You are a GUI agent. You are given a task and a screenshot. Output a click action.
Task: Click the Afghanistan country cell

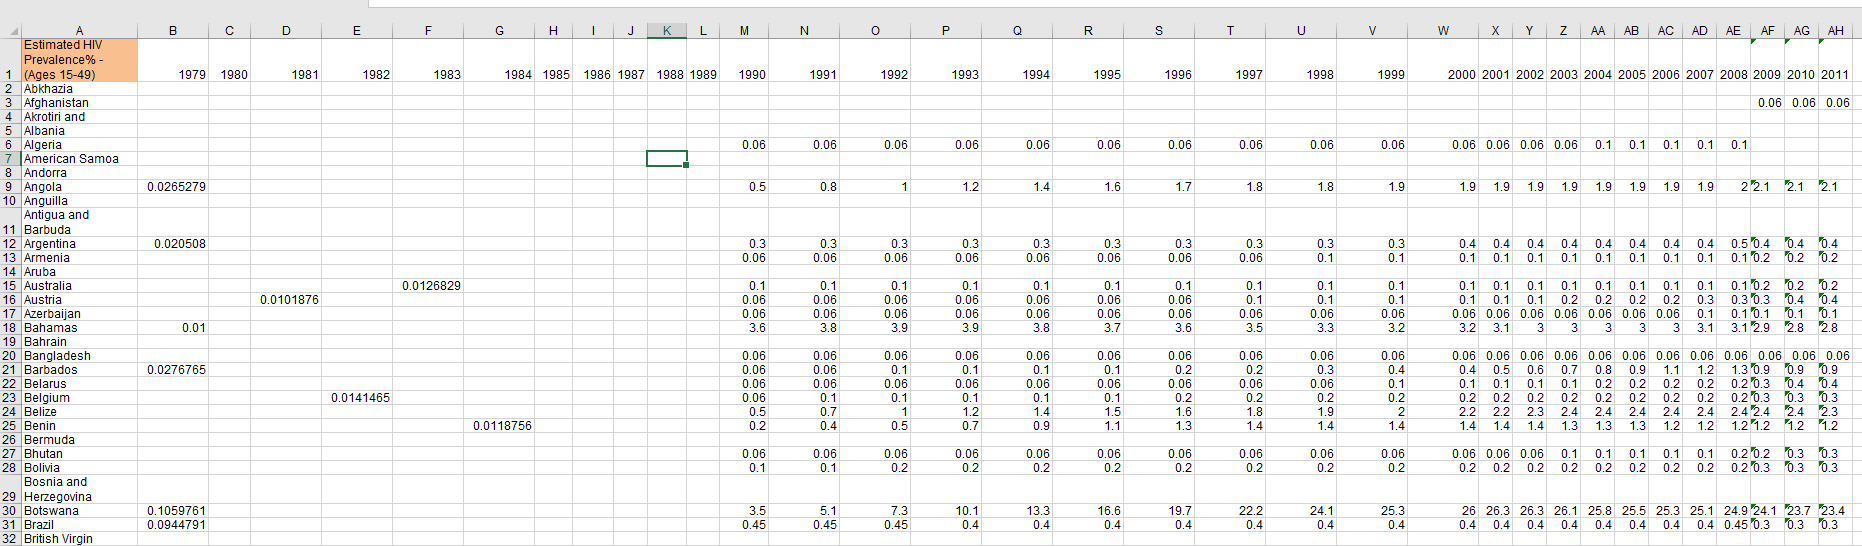[x=80, y=103]
